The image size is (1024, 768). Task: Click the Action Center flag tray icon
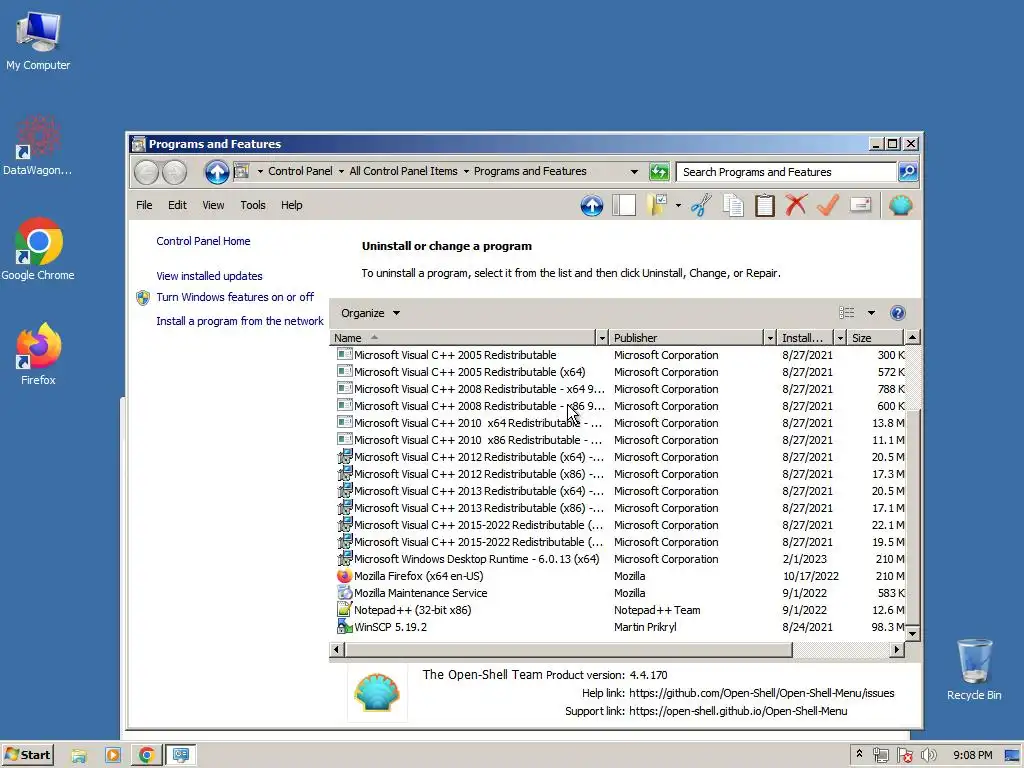(905, 756)
